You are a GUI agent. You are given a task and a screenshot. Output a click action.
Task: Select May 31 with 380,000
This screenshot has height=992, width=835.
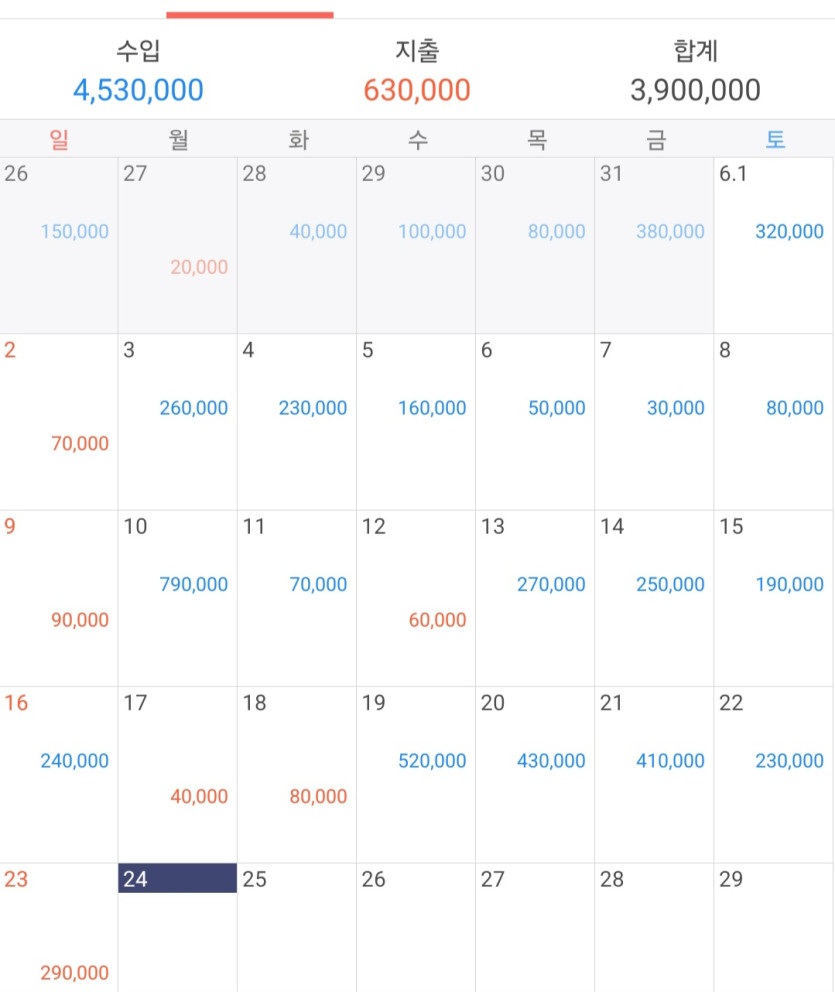pos(654,245)
